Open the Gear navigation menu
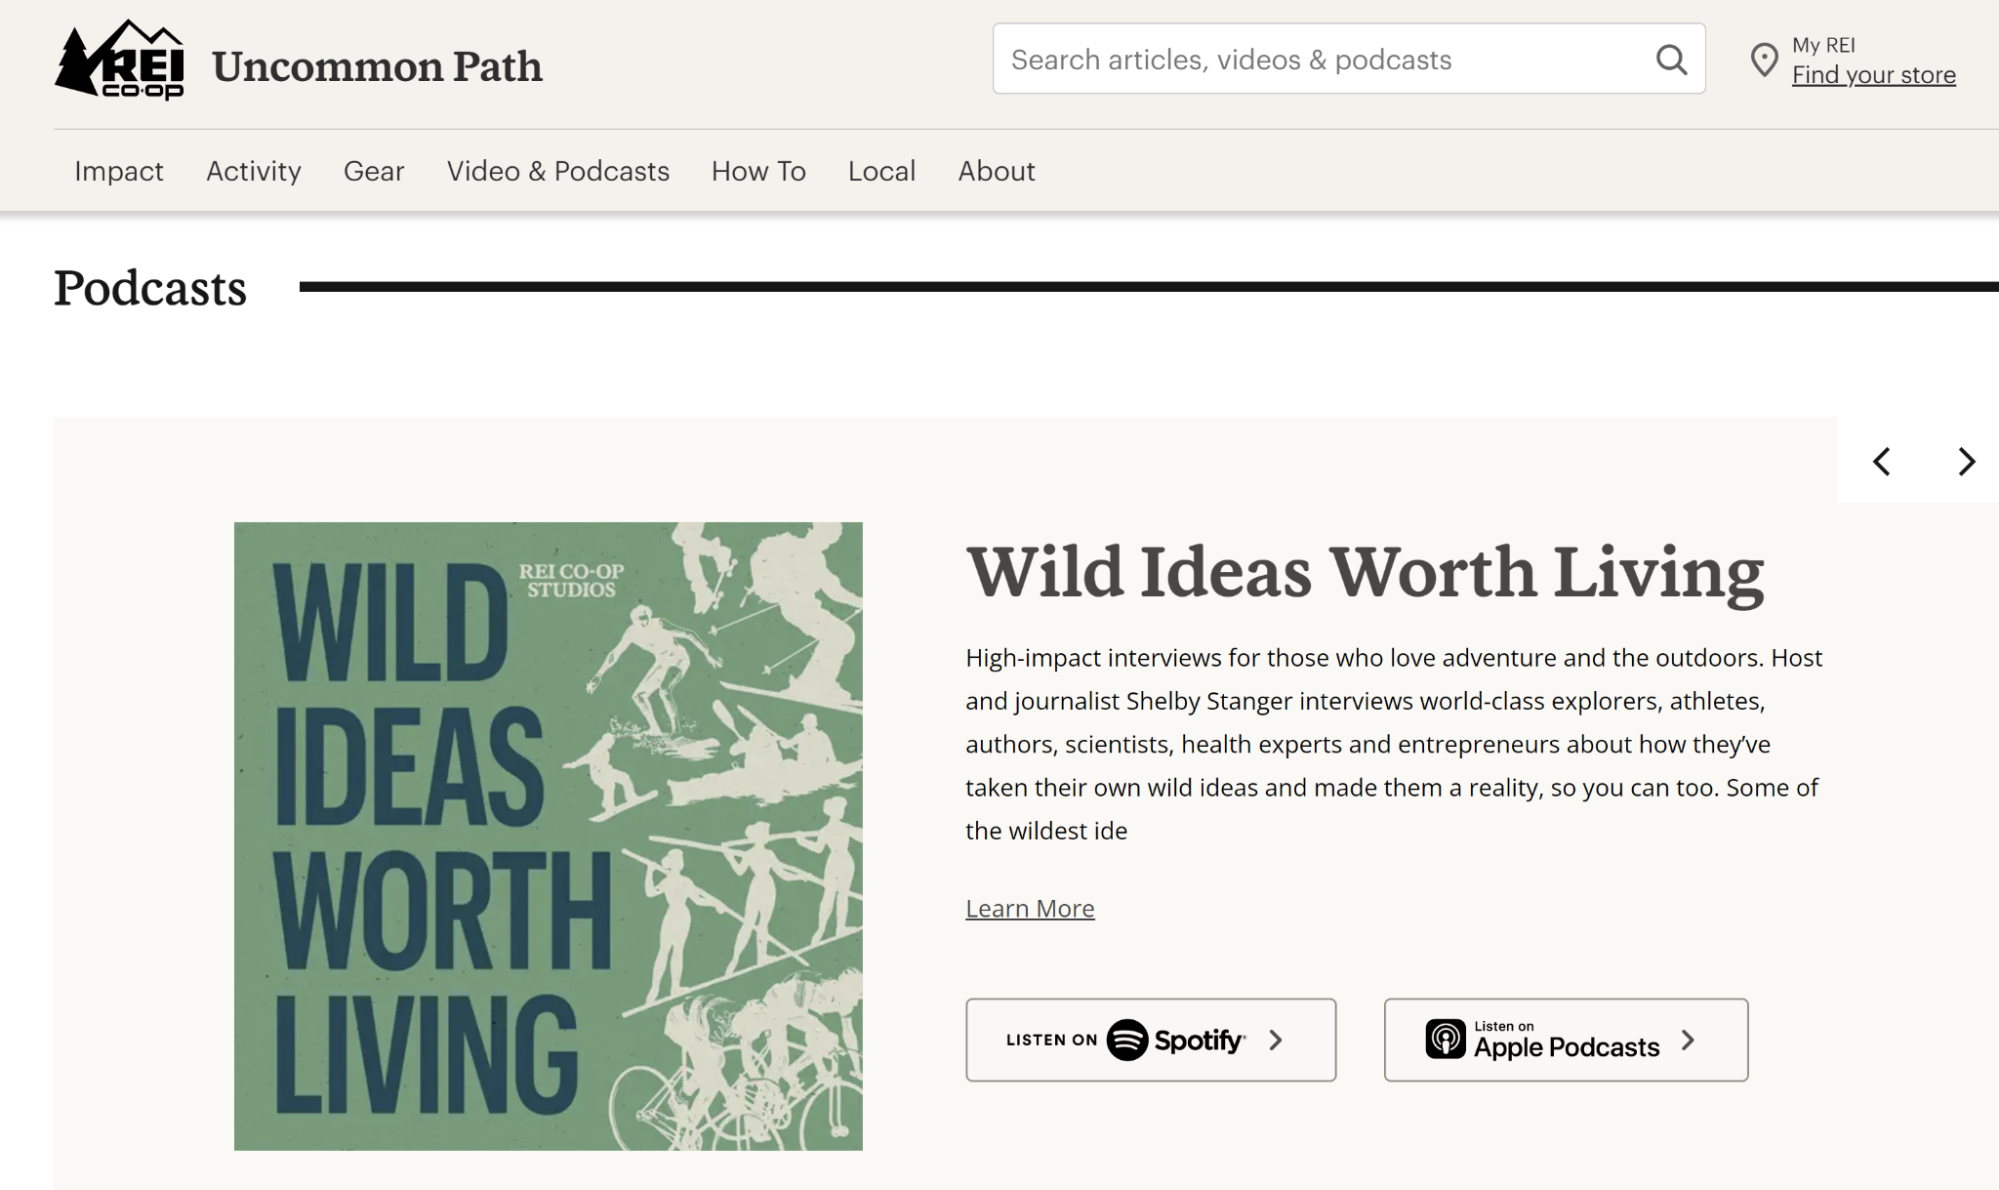Screen dimensions: 1999x1190 [373, 171]
